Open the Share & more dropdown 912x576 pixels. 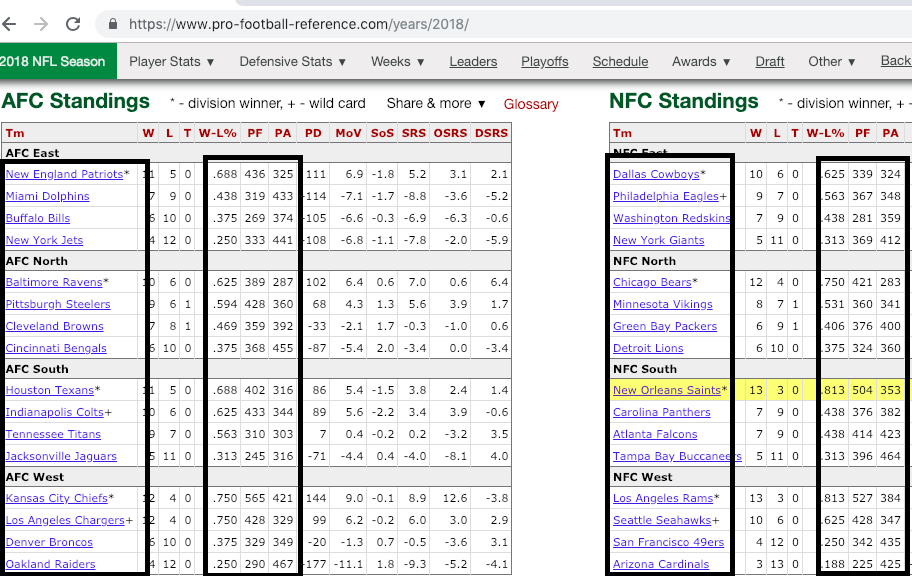coord(436,104)
